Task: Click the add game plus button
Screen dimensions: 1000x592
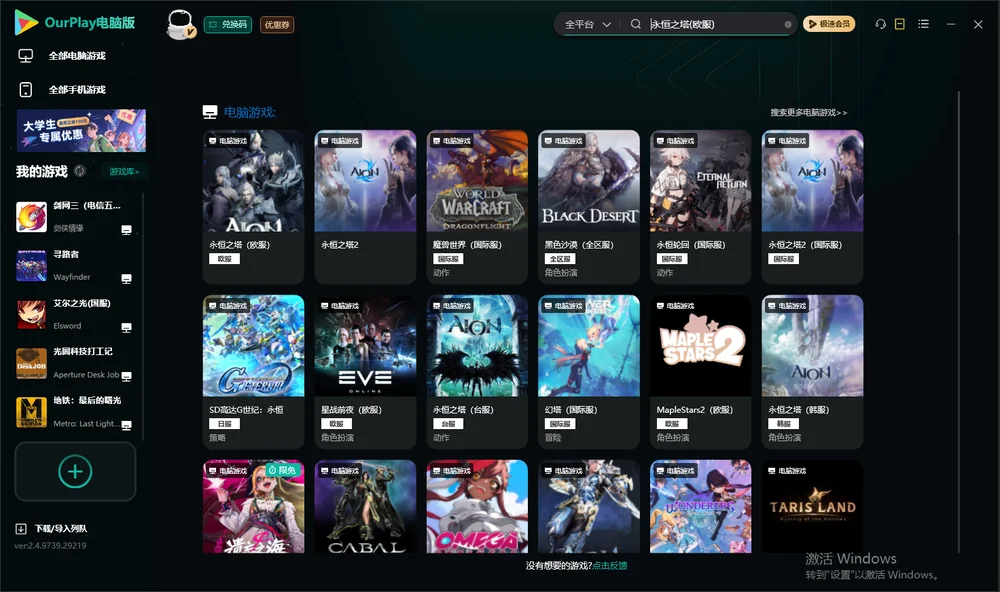Action: (x=75, y=471)
